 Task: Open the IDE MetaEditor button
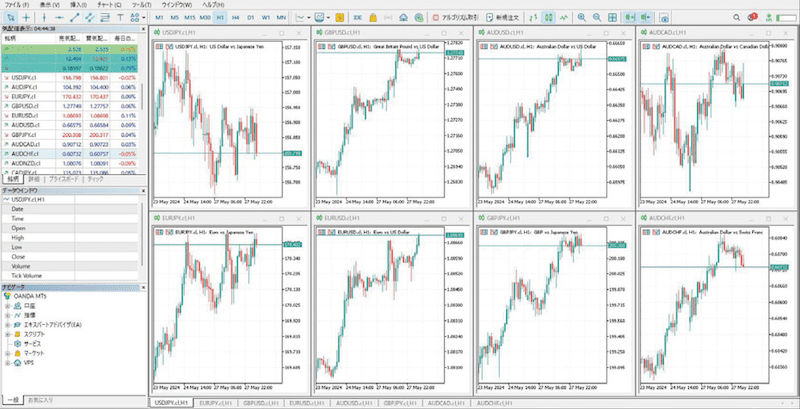point(358,17)
